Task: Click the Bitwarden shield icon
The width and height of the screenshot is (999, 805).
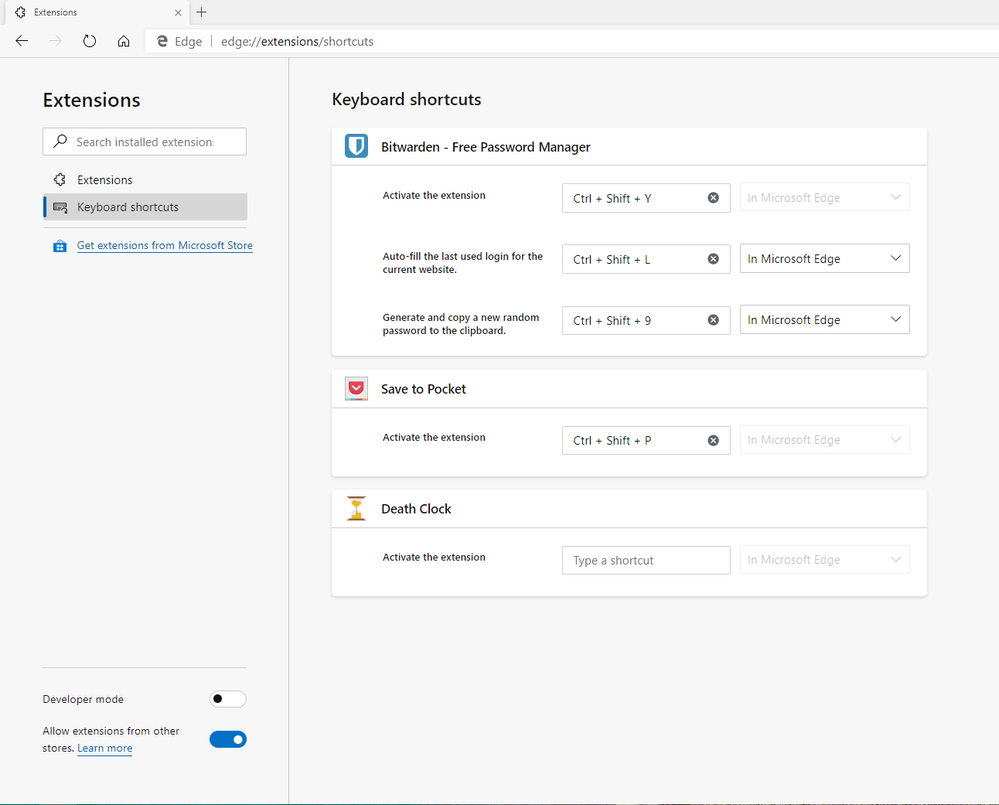Action: point(356,146)
